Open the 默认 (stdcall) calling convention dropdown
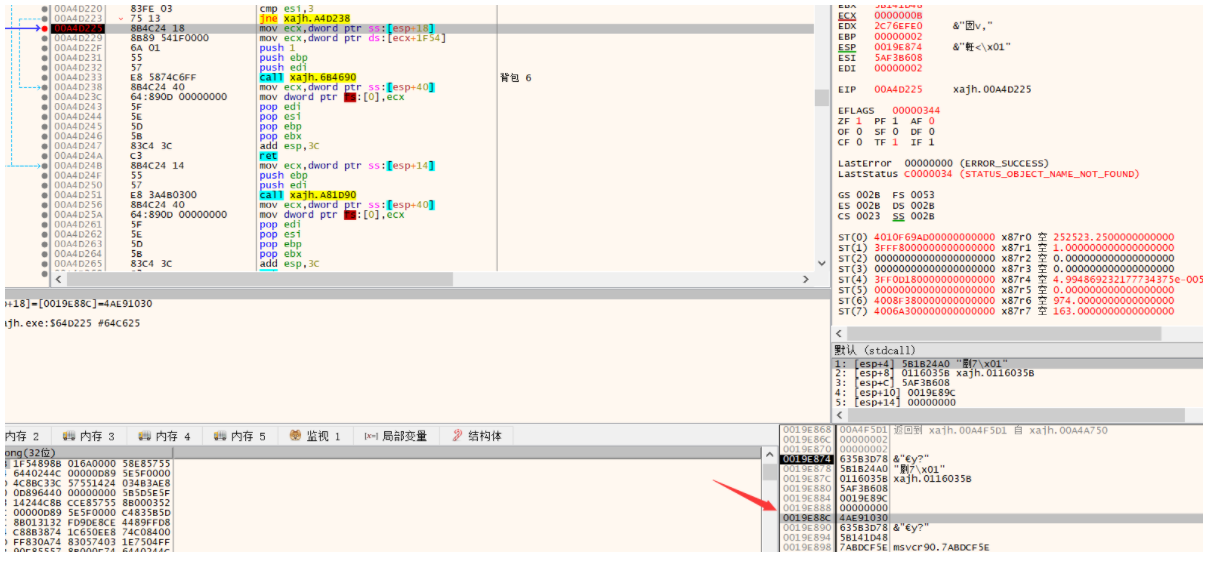This screenshot has height=563, width=1216. (1018, 349)
